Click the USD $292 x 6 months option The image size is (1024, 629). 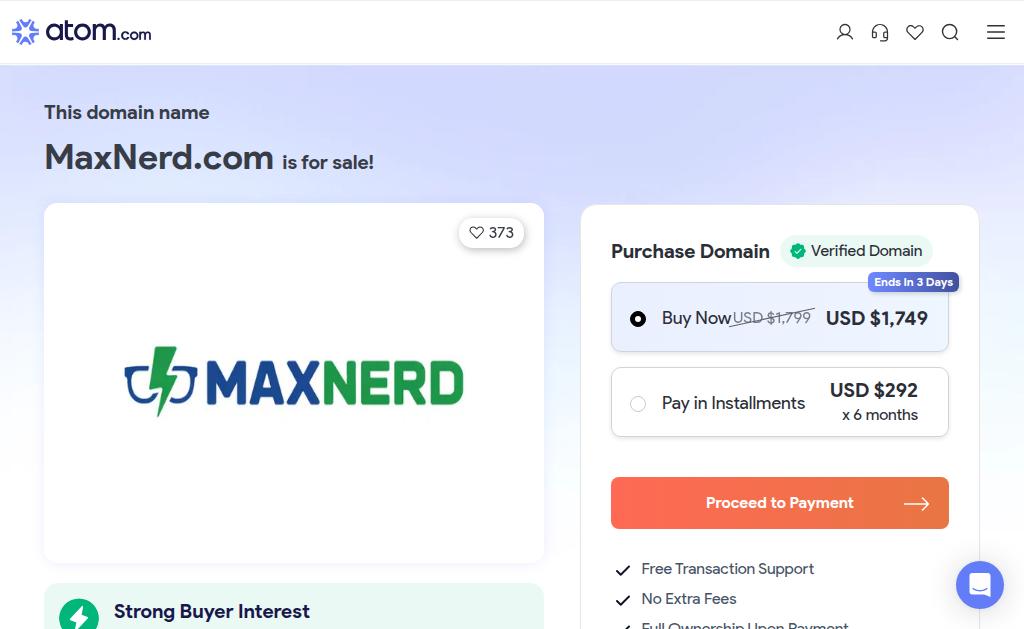tap(874, 402)
